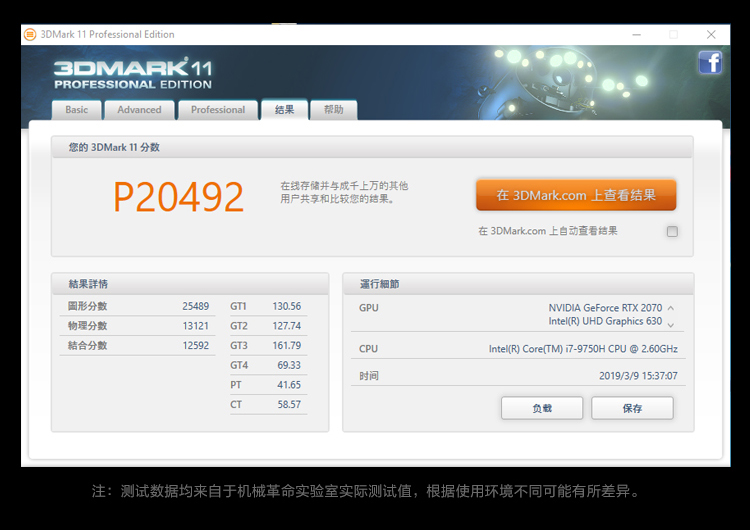Screen dimensions: 750x530
Task: Minimize the 3DMark 11 window
Action: click(636, 34)
